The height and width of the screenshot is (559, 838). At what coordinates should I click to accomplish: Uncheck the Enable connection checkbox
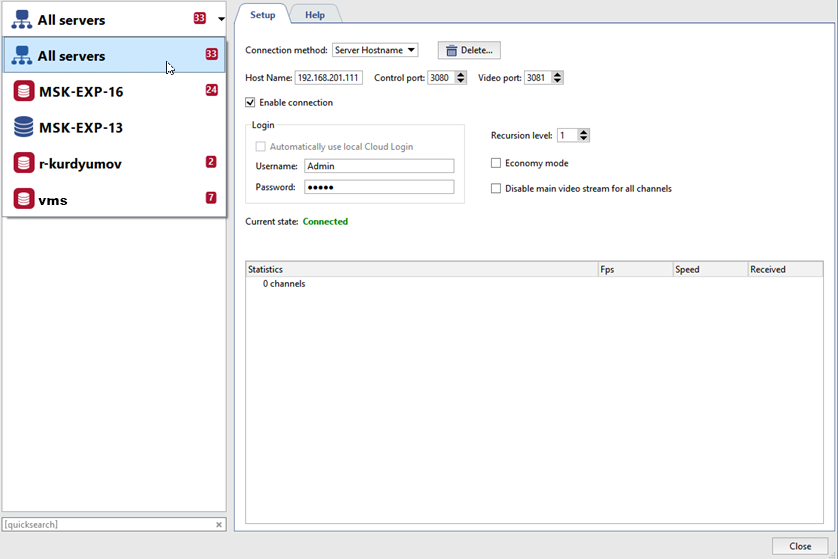[250, 103]
